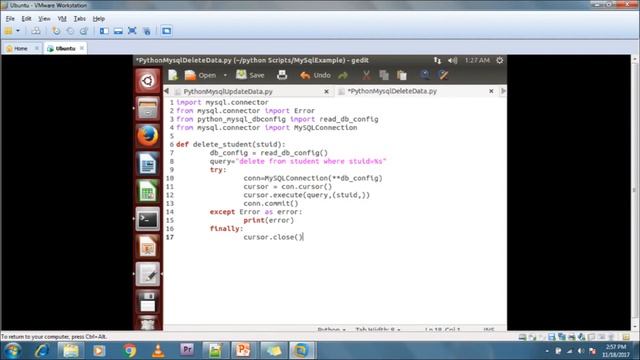Undo the last edit in gedit

pyautogui.click(x=316, y=75)
